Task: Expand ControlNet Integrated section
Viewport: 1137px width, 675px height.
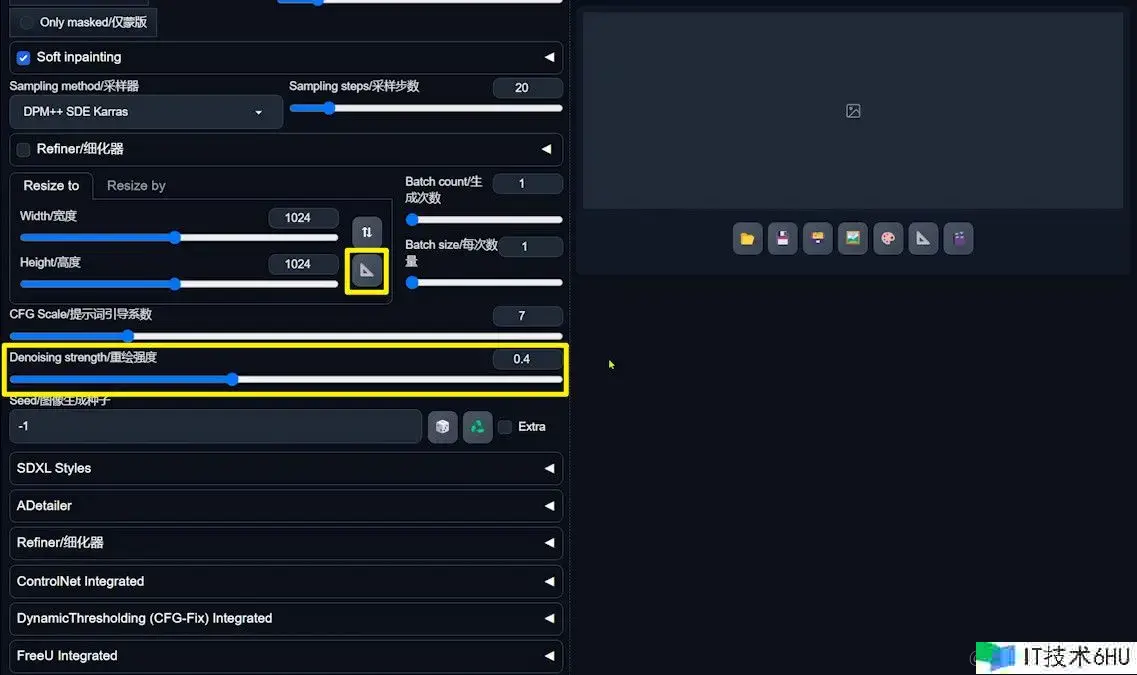Action: coord(286,581)
